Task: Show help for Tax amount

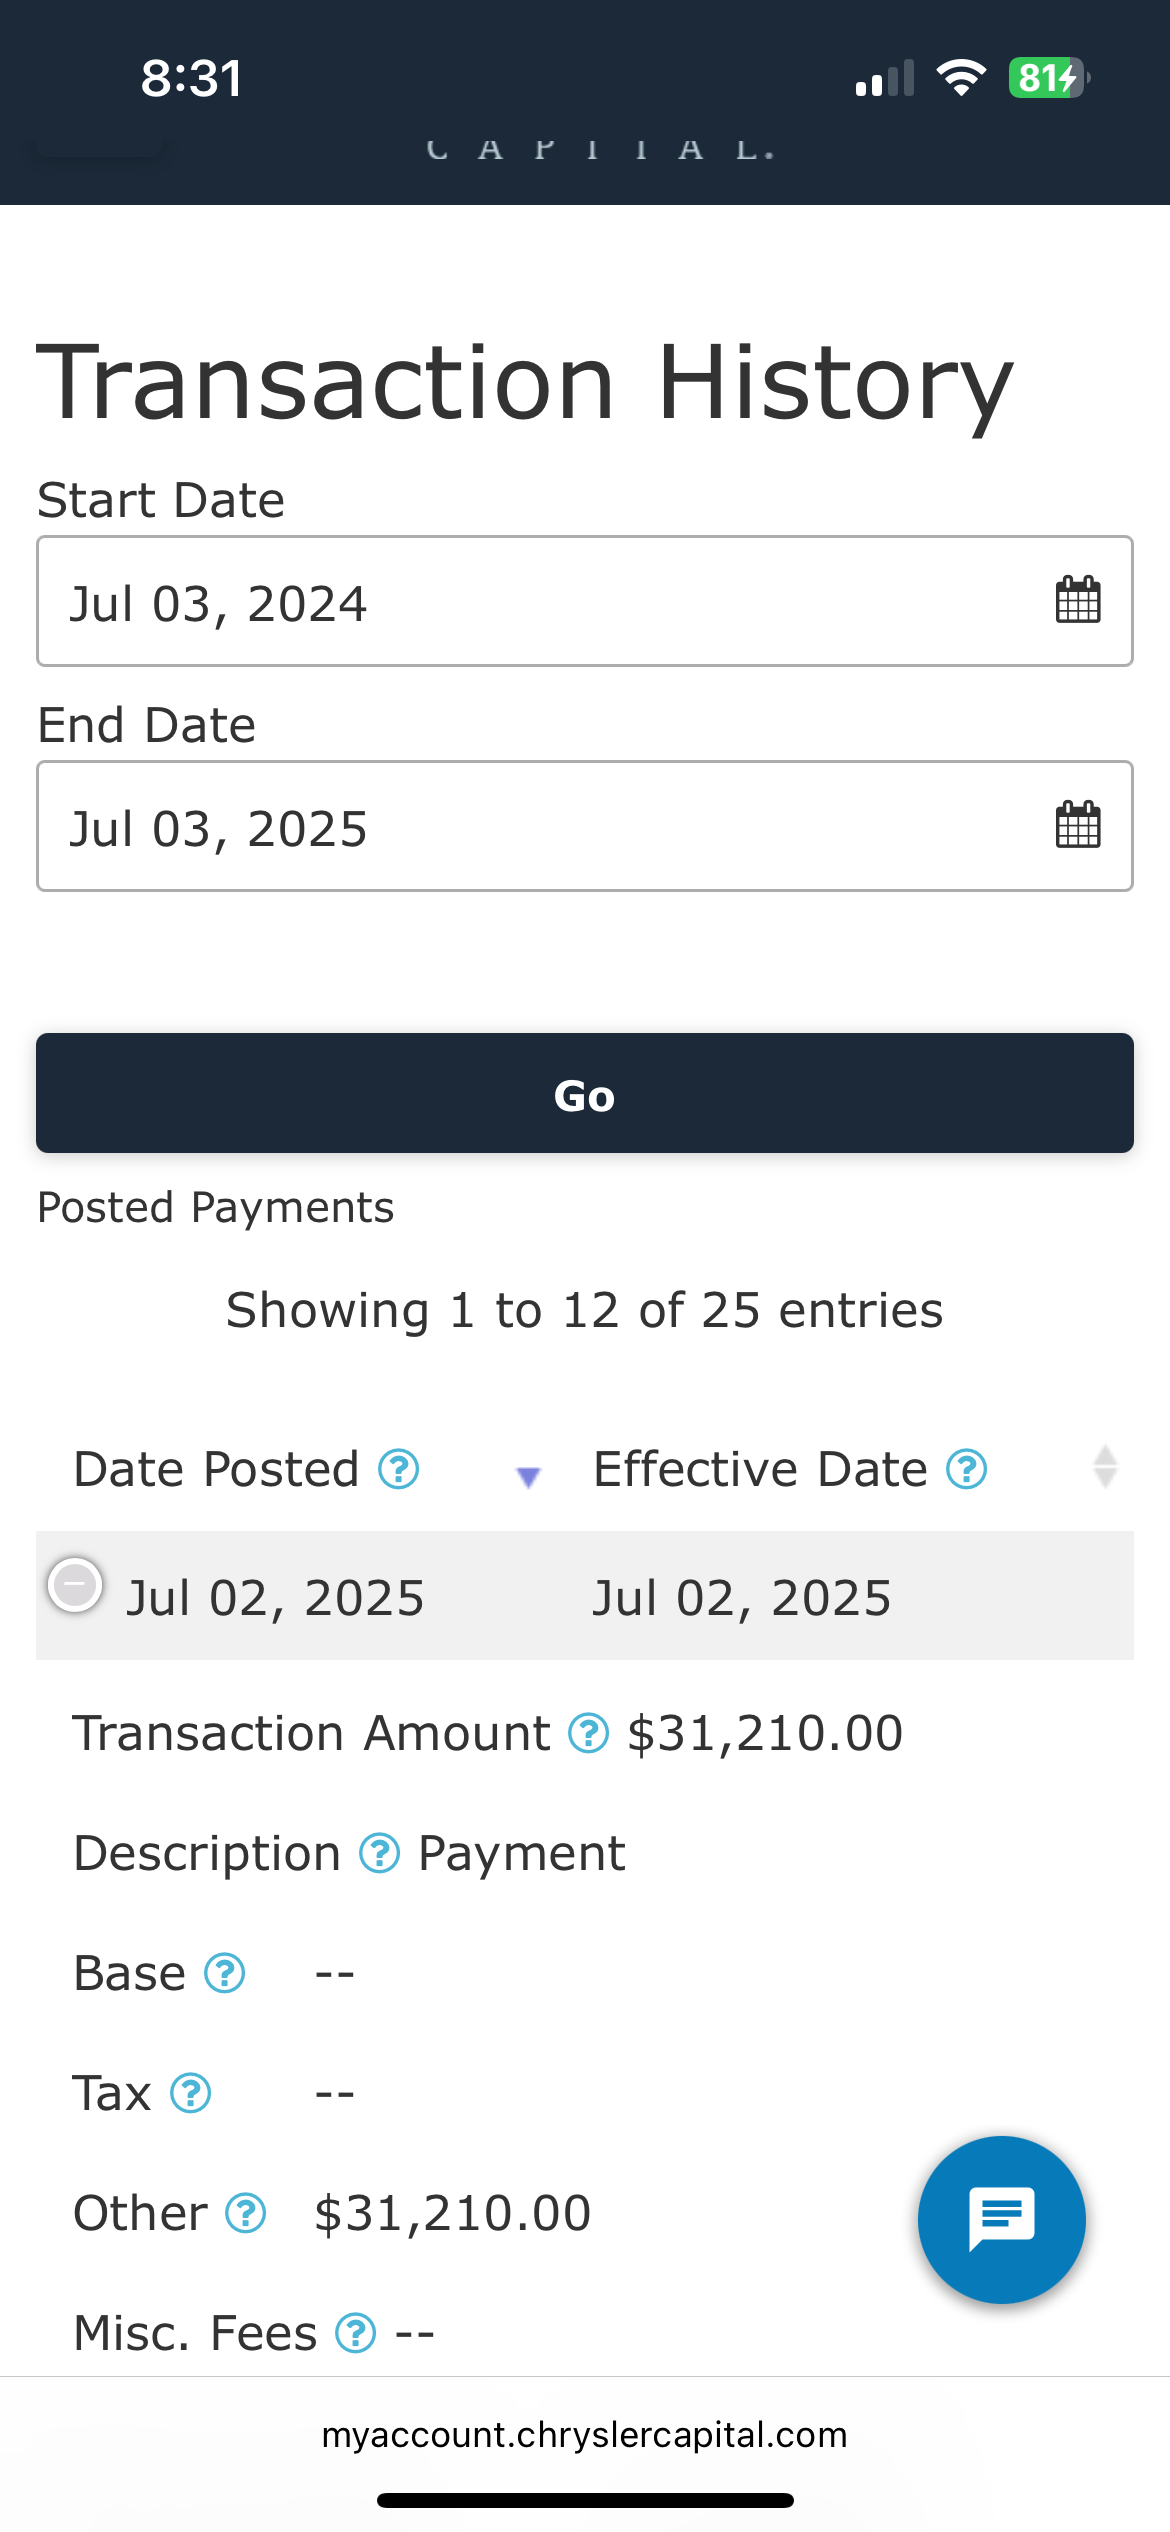Action: pyautogui.click(x=191, y=2093)
